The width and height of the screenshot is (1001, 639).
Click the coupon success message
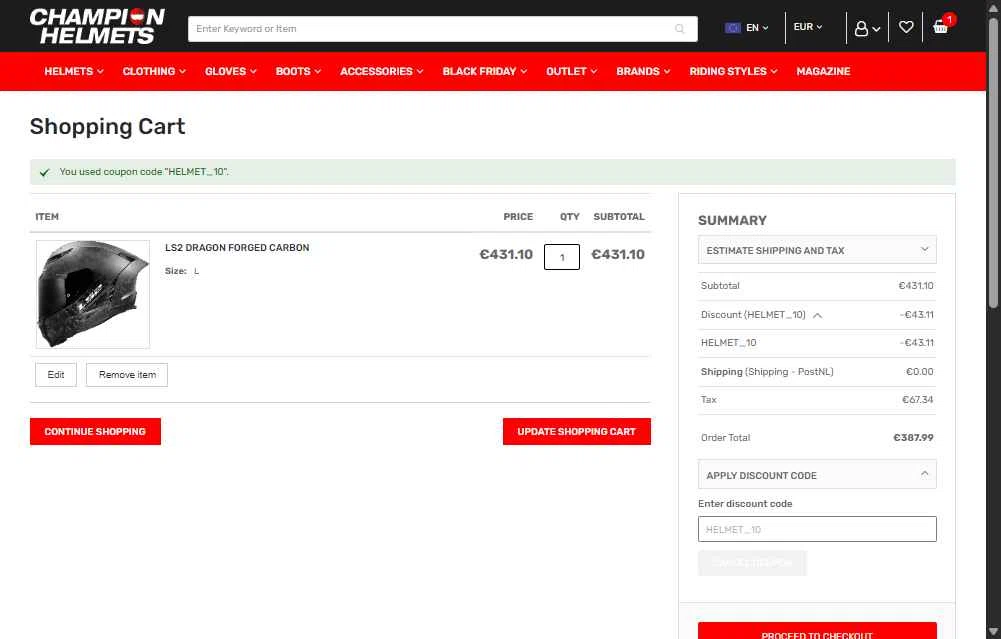[492, 172]
